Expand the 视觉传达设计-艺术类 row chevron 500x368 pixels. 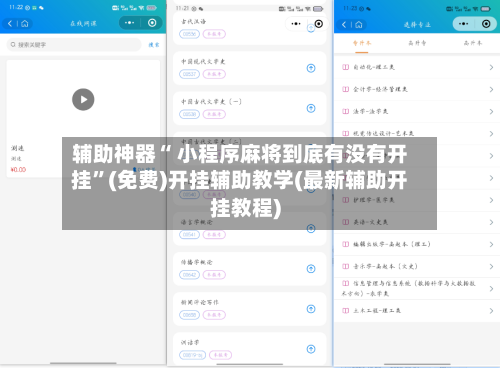pos(491,134)
